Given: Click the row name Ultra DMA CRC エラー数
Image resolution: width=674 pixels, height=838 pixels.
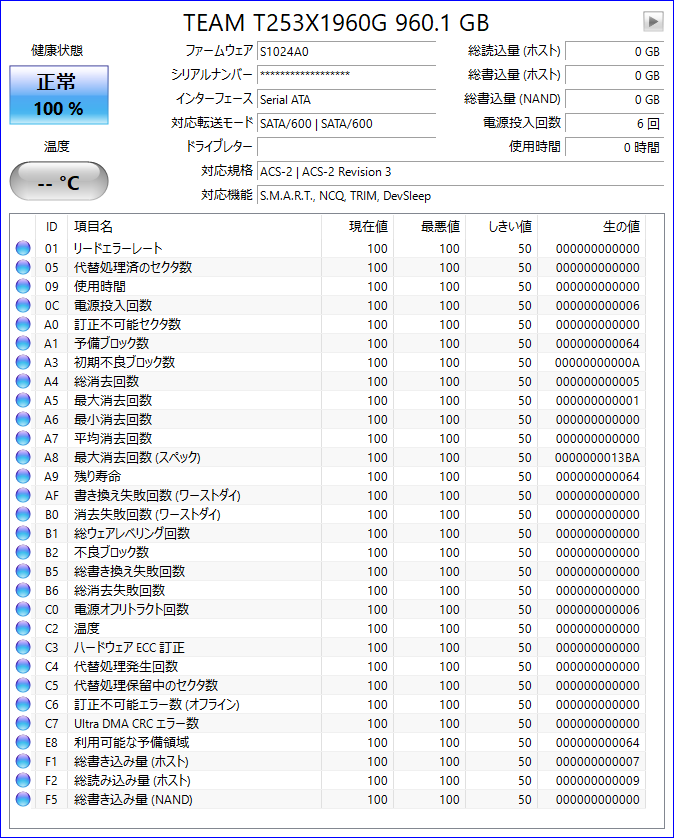Looking at the screenshot, I should [136, 723].
